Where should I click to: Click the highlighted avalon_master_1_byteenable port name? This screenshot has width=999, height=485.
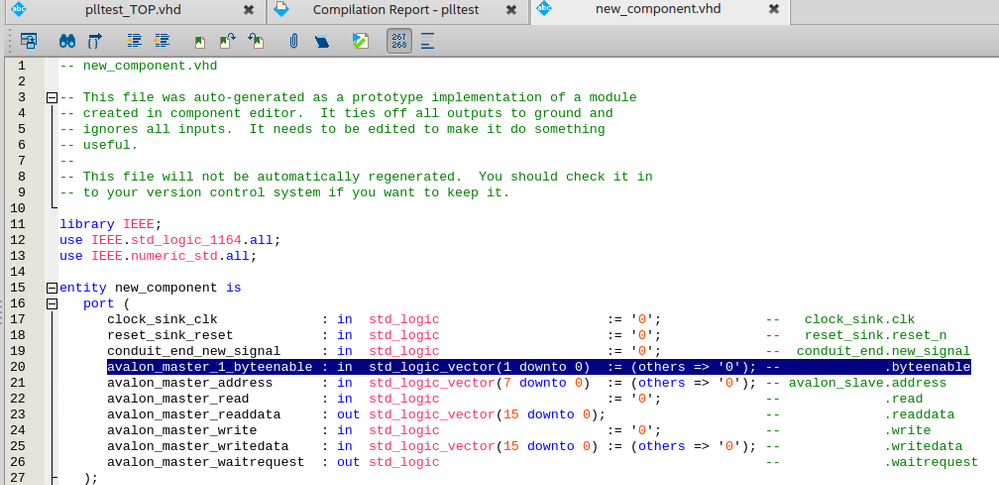[x=210, y=367]
